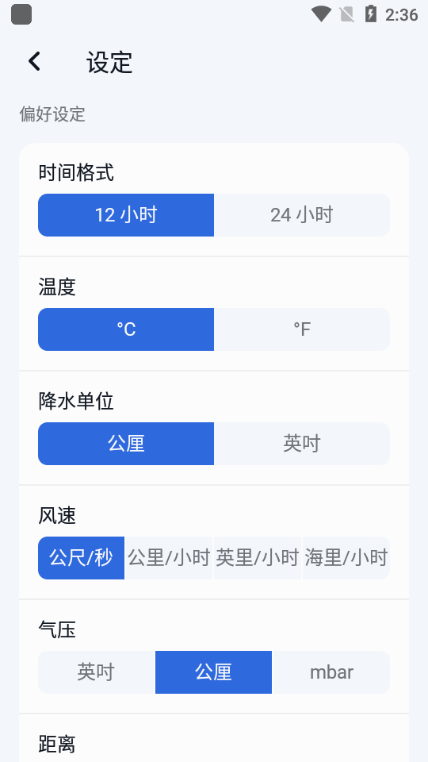Select 海里/小时 wind speed
Viewport: 428px width, 762px height.
pos(346,558)
